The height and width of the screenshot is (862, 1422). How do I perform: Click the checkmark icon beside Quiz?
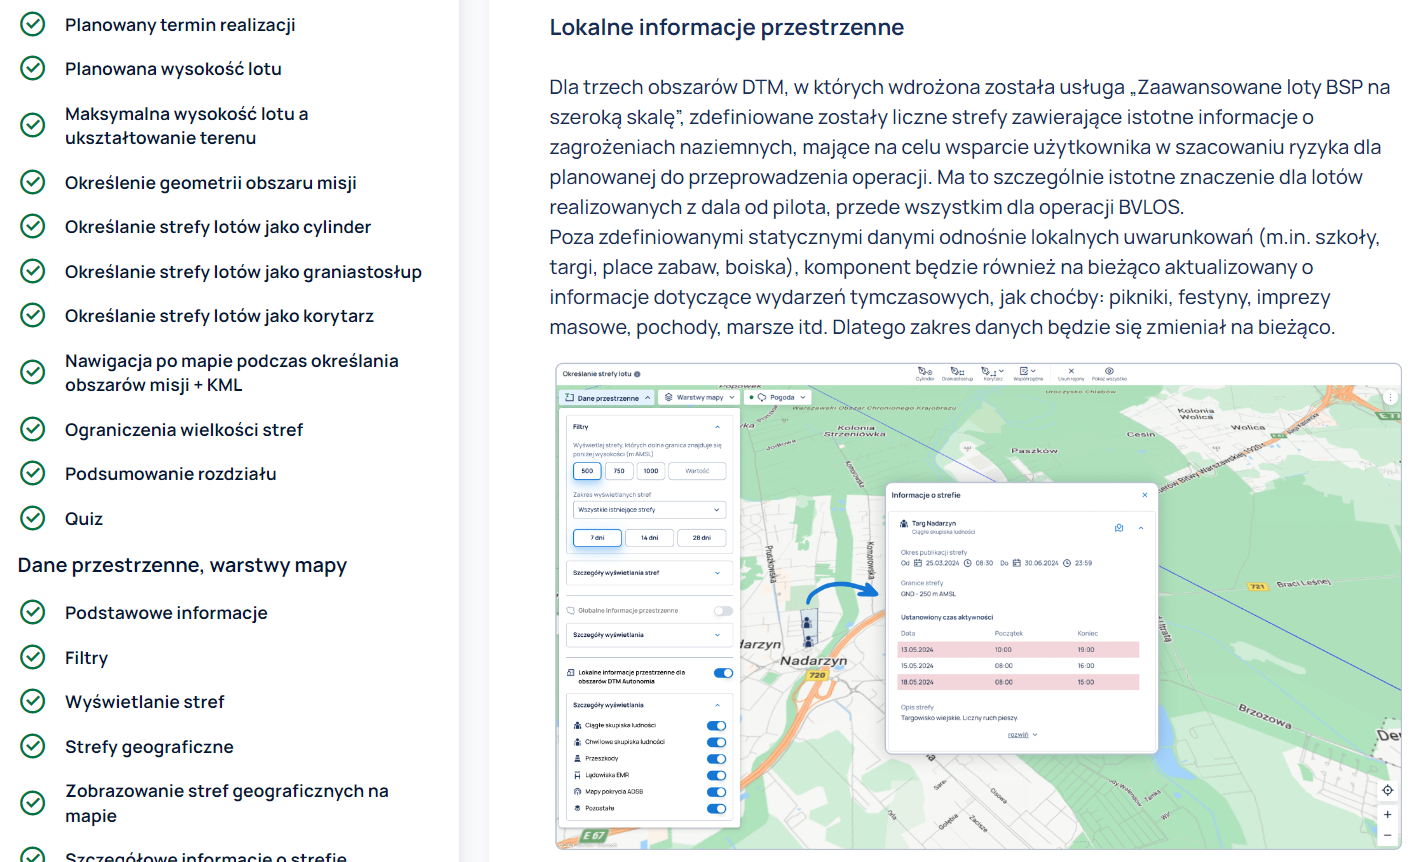33,518
